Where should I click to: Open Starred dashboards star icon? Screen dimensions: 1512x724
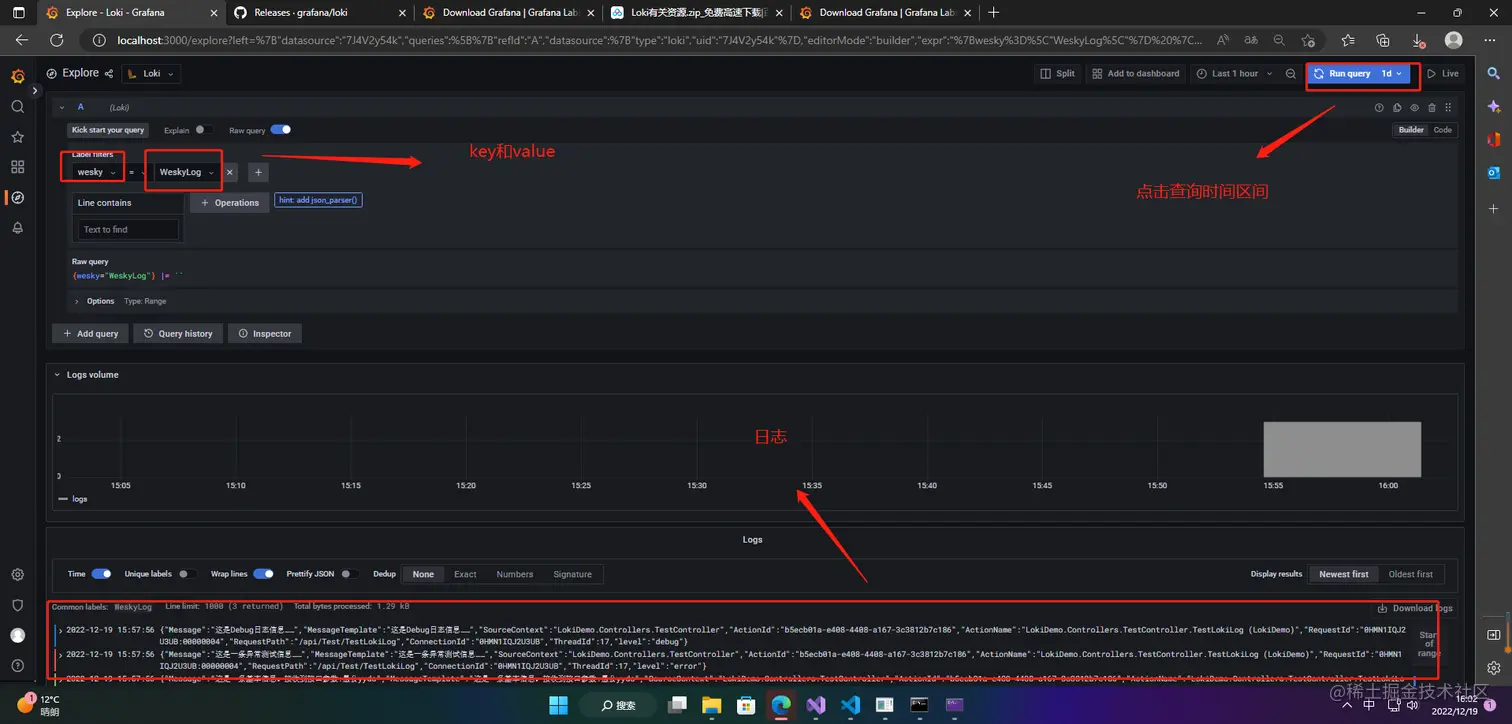(x=17, y=137)
